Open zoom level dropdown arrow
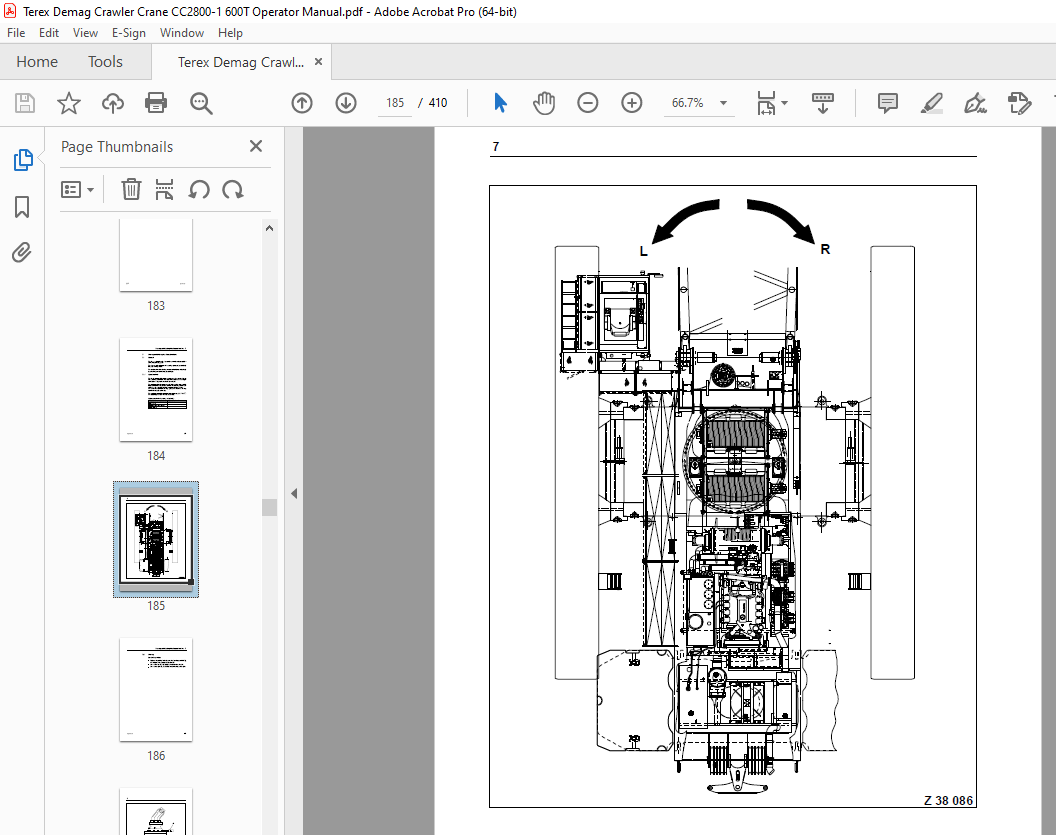This screenshot has height=835, width=1056. (723, 103)
